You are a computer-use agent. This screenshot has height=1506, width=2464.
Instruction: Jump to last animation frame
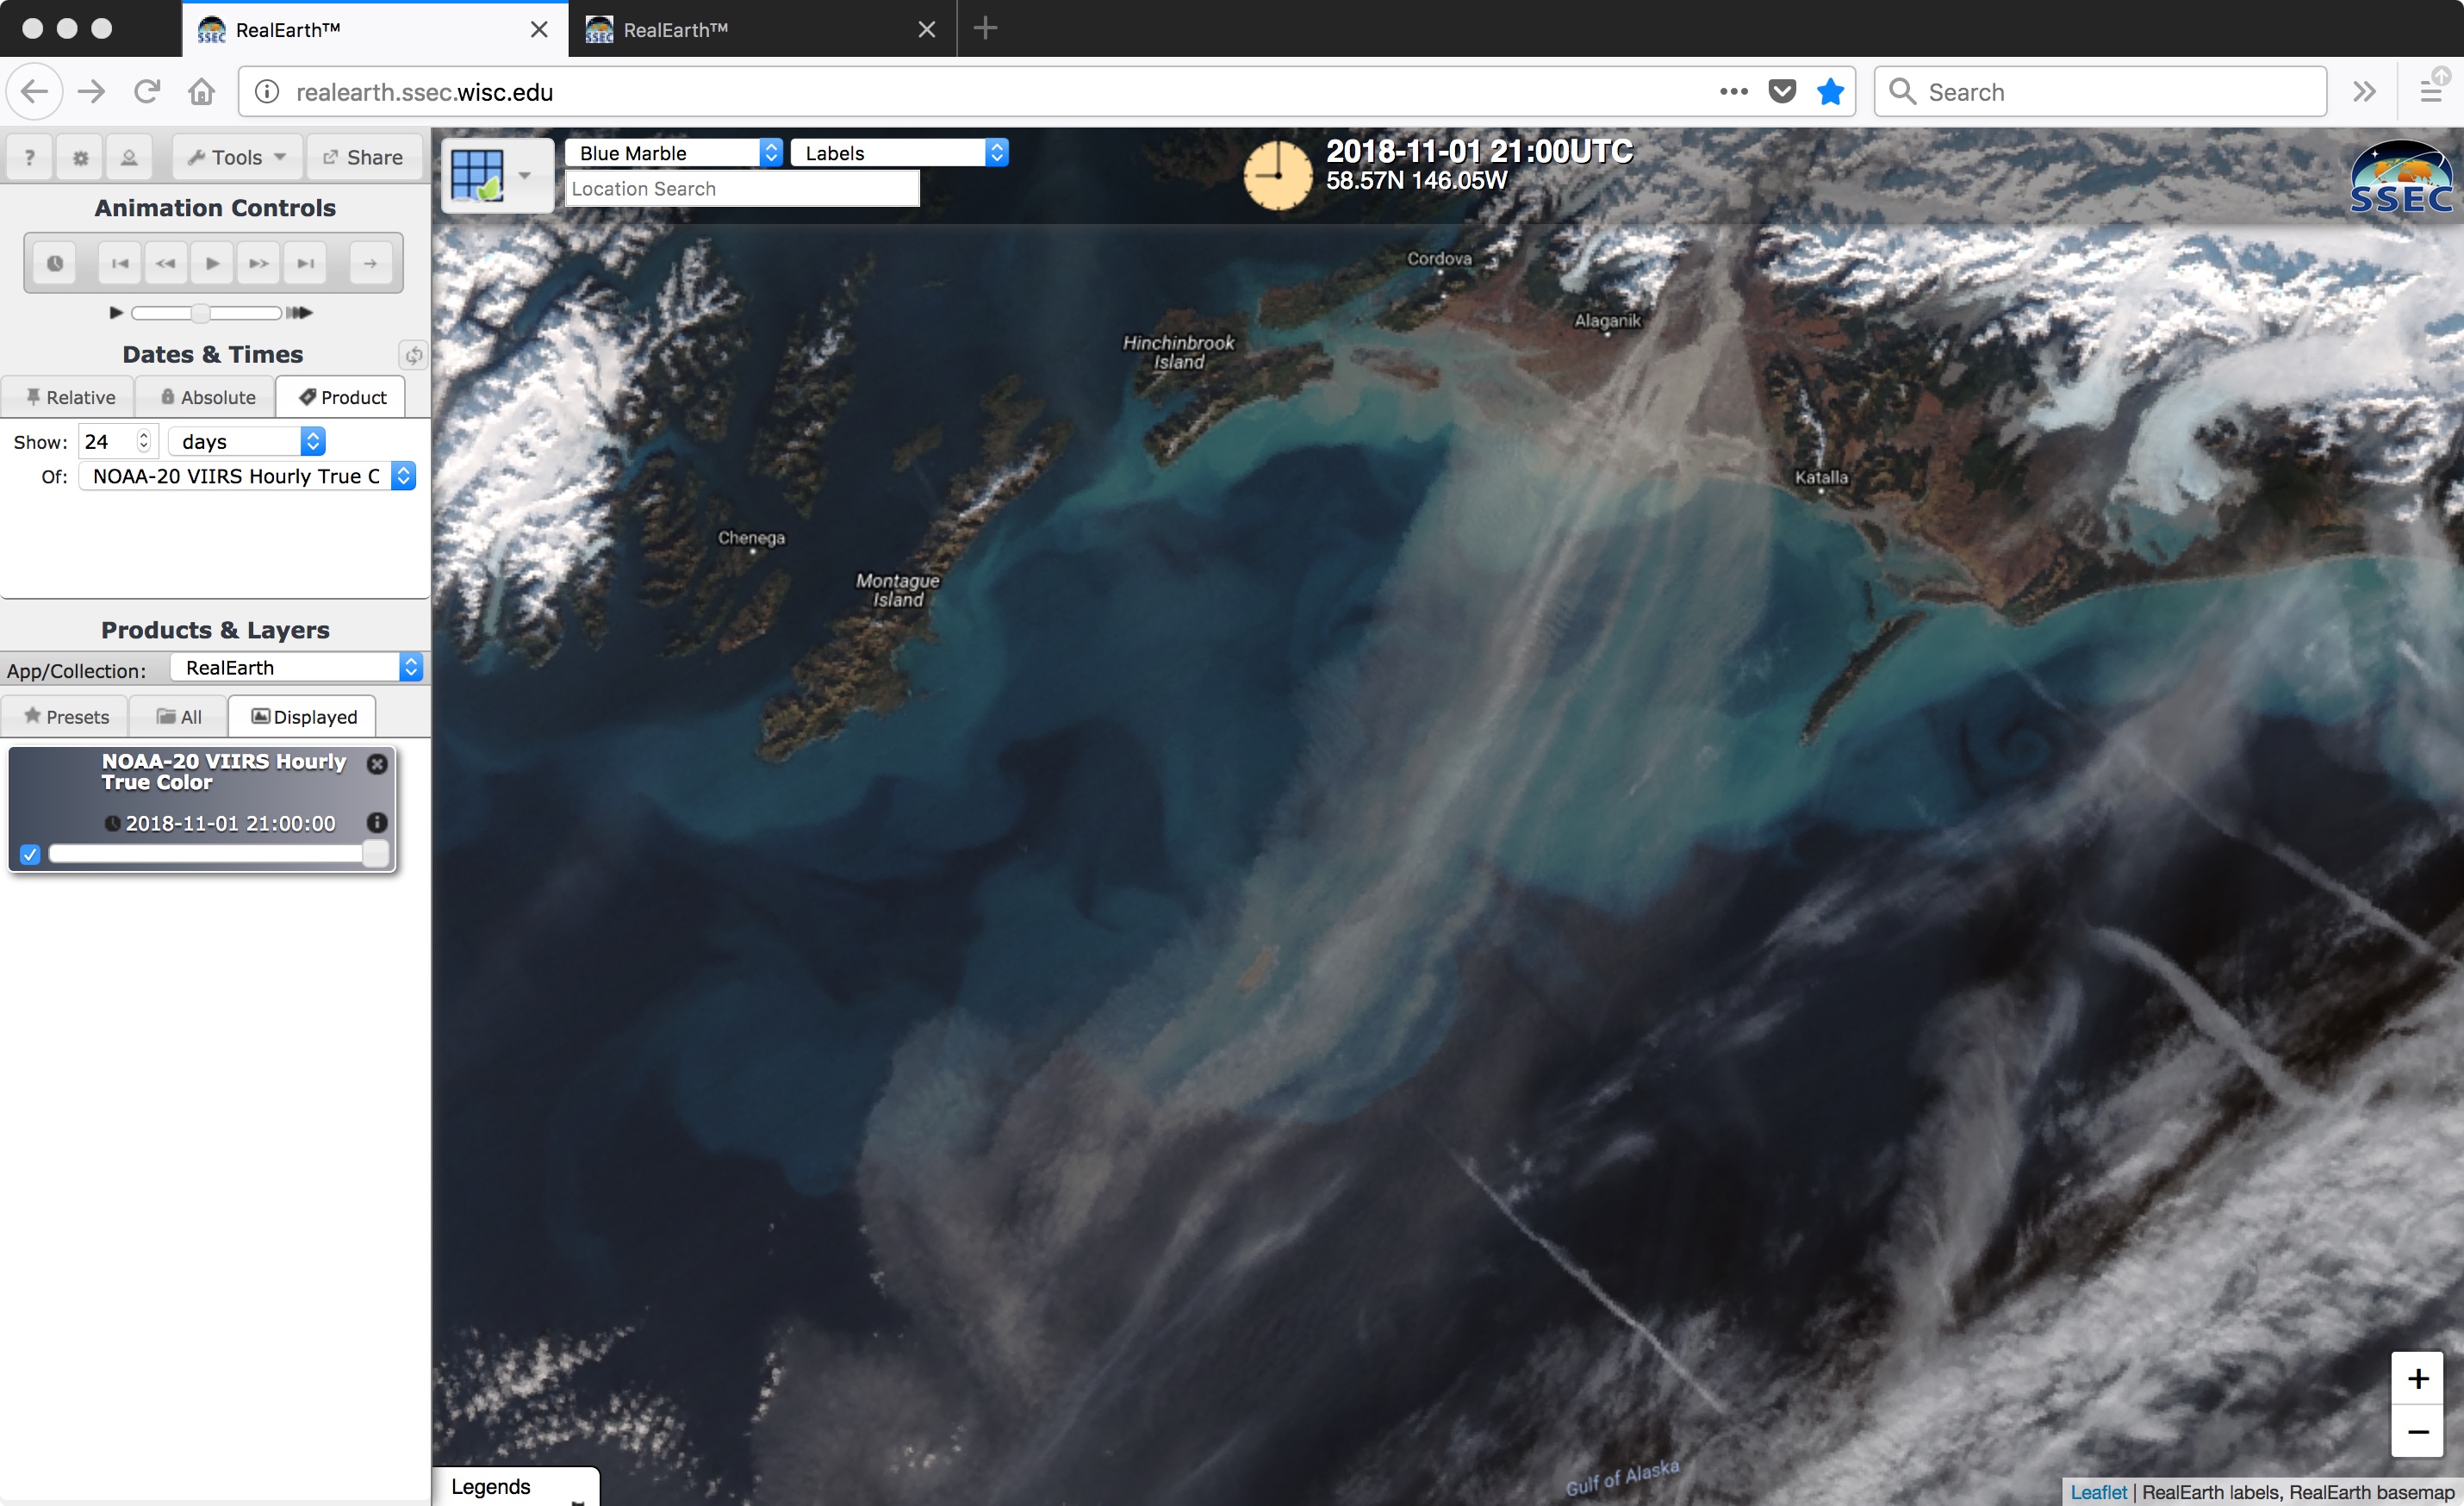click(x=305, y=263)
